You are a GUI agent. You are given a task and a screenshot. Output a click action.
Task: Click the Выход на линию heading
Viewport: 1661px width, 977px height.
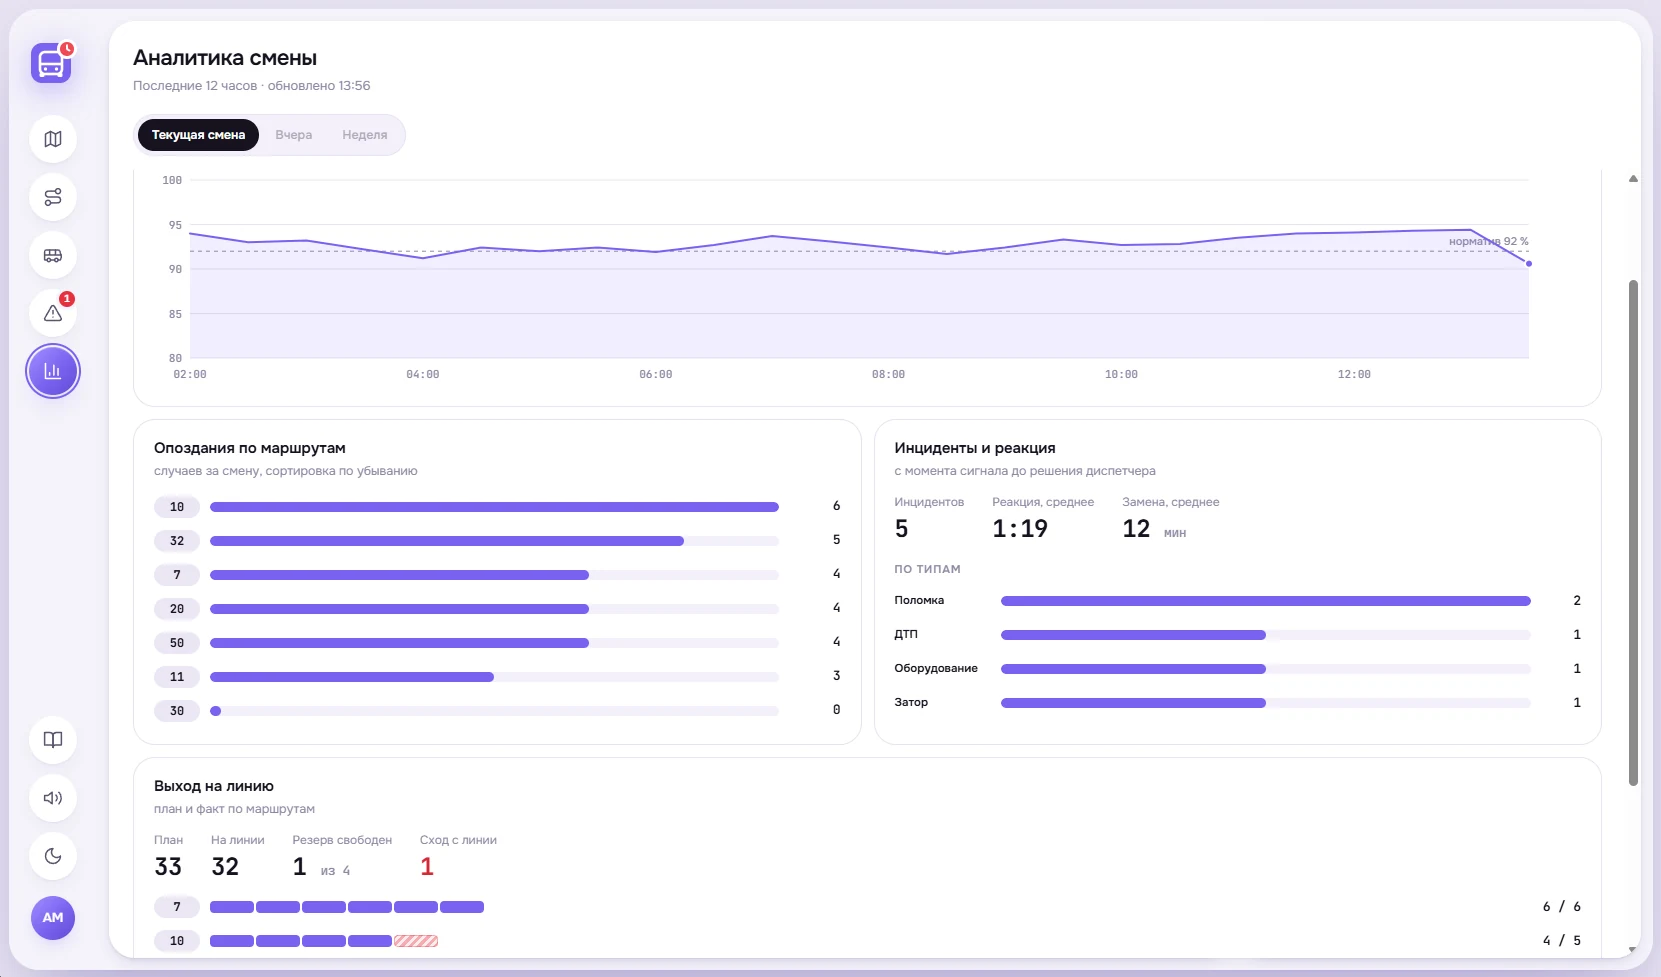pyautogui.click(x=214, y=786)
